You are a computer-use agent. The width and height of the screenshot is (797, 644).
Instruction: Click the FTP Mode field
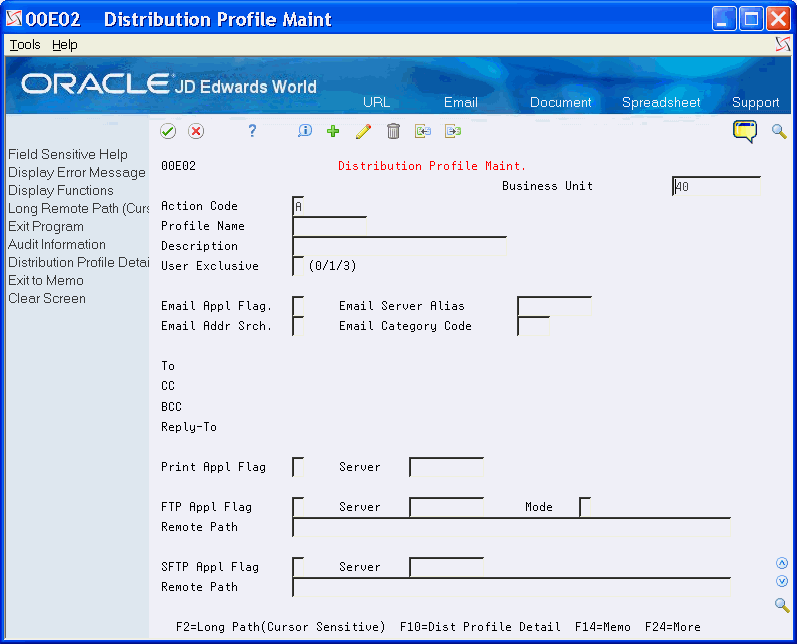pyautogui.click(x=585, y=507)
